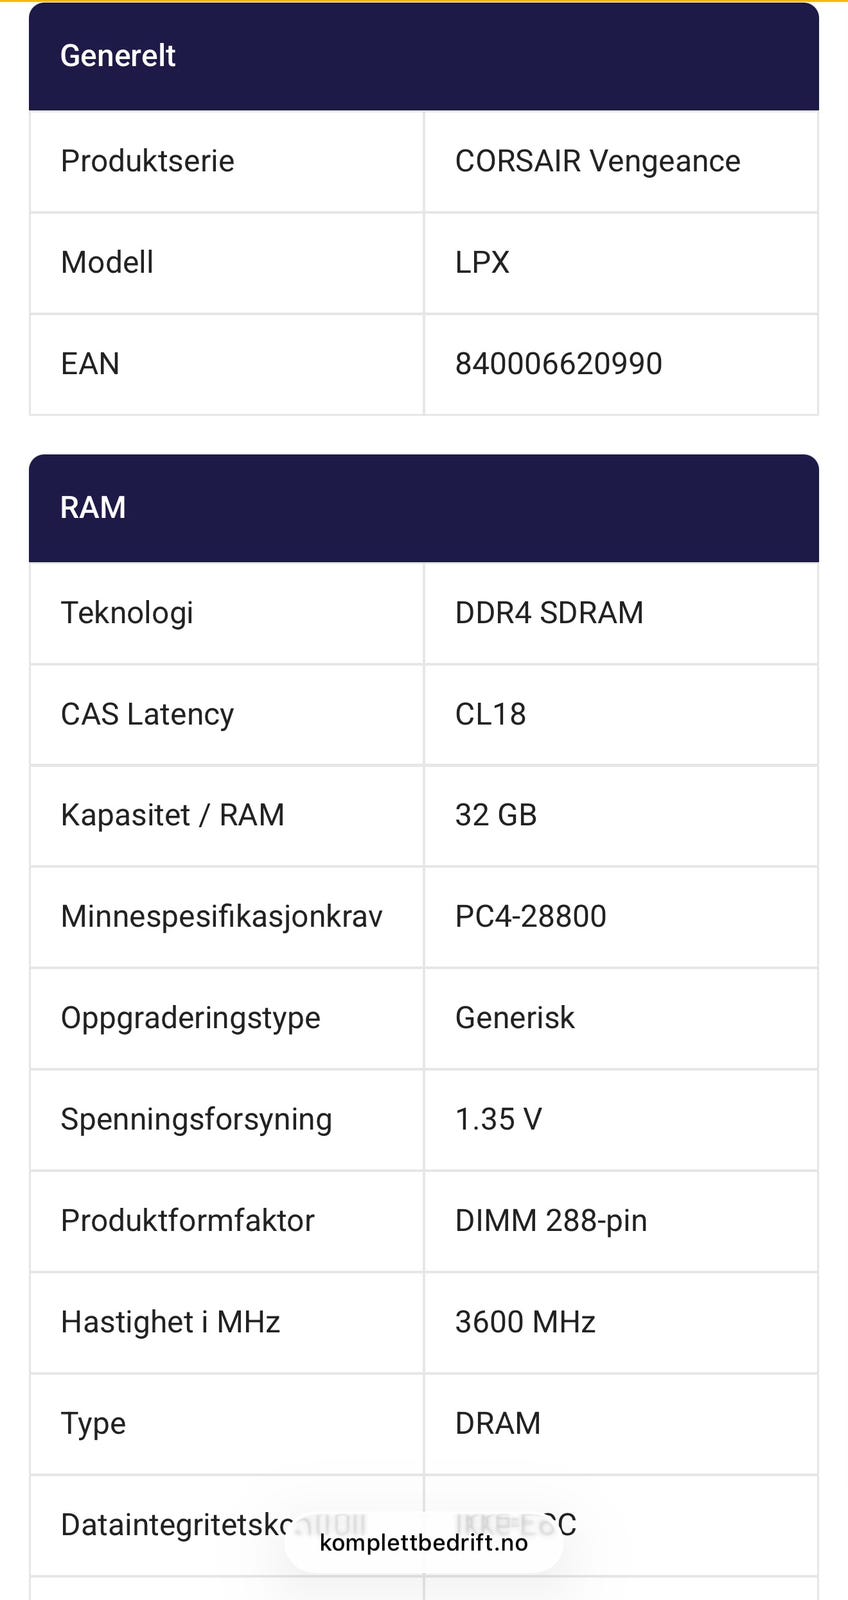Click the DDR4 SDRAM value
Viewport: 848px width, 1600px height.
[x=548, y=613]
